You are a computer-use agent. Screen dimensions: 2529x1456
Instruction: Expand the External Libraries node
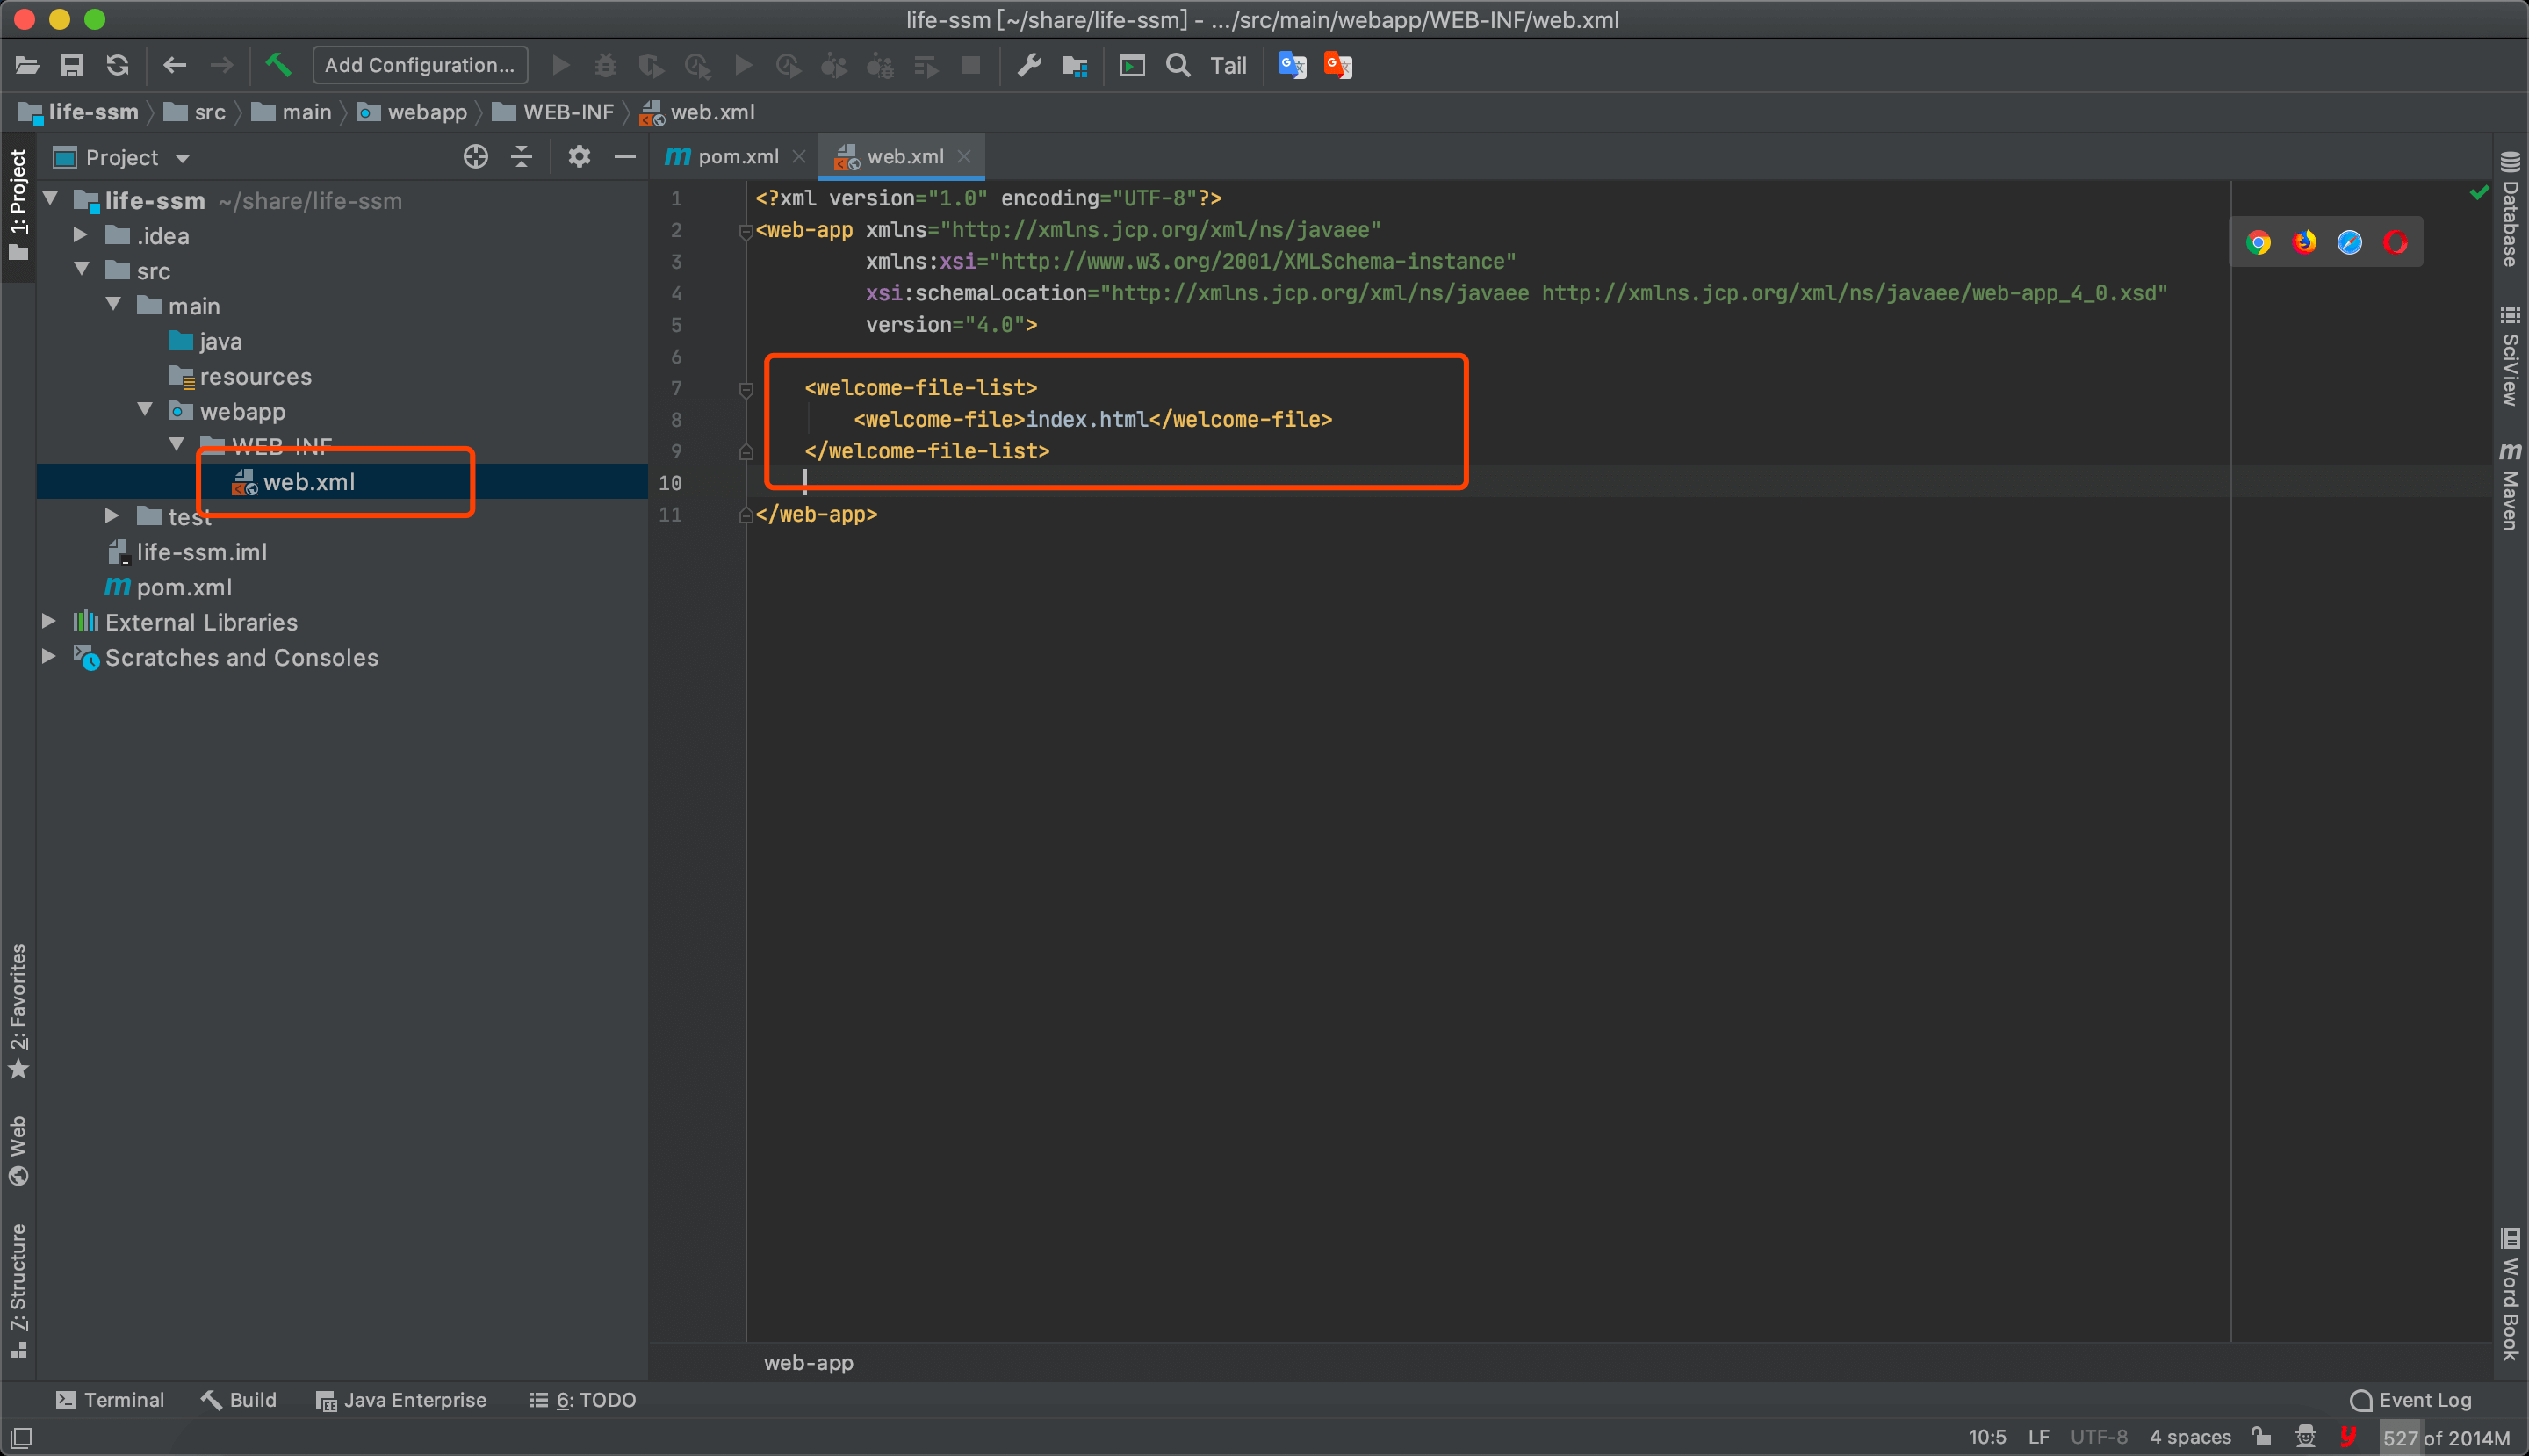[48, 622]
